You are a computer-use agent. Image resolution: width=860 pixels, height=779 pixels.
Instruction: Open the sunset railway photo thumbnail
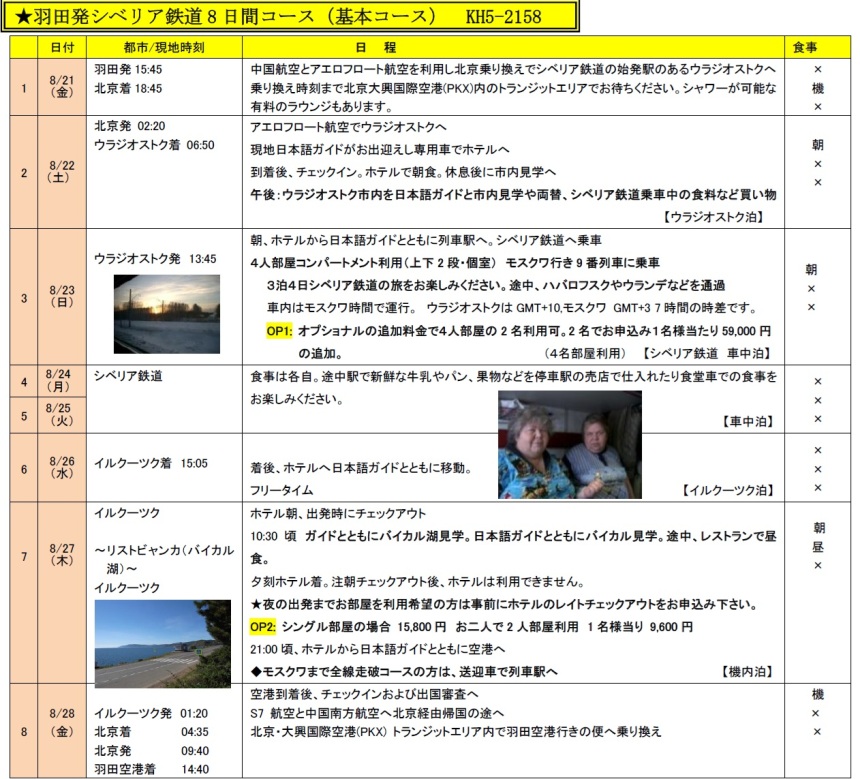(x=167, y=314)
